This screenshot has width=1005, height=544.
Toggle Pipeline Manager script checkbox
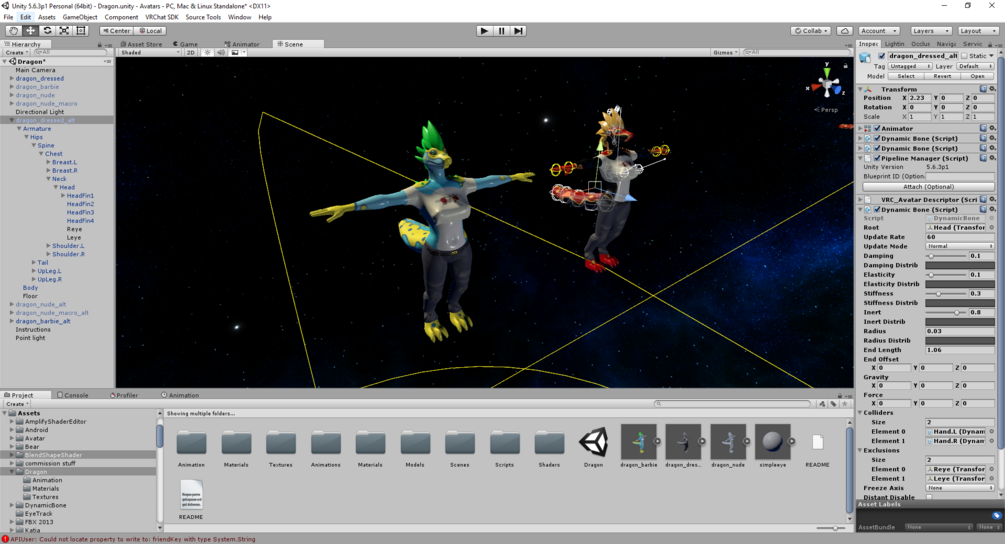coord(877,158)
